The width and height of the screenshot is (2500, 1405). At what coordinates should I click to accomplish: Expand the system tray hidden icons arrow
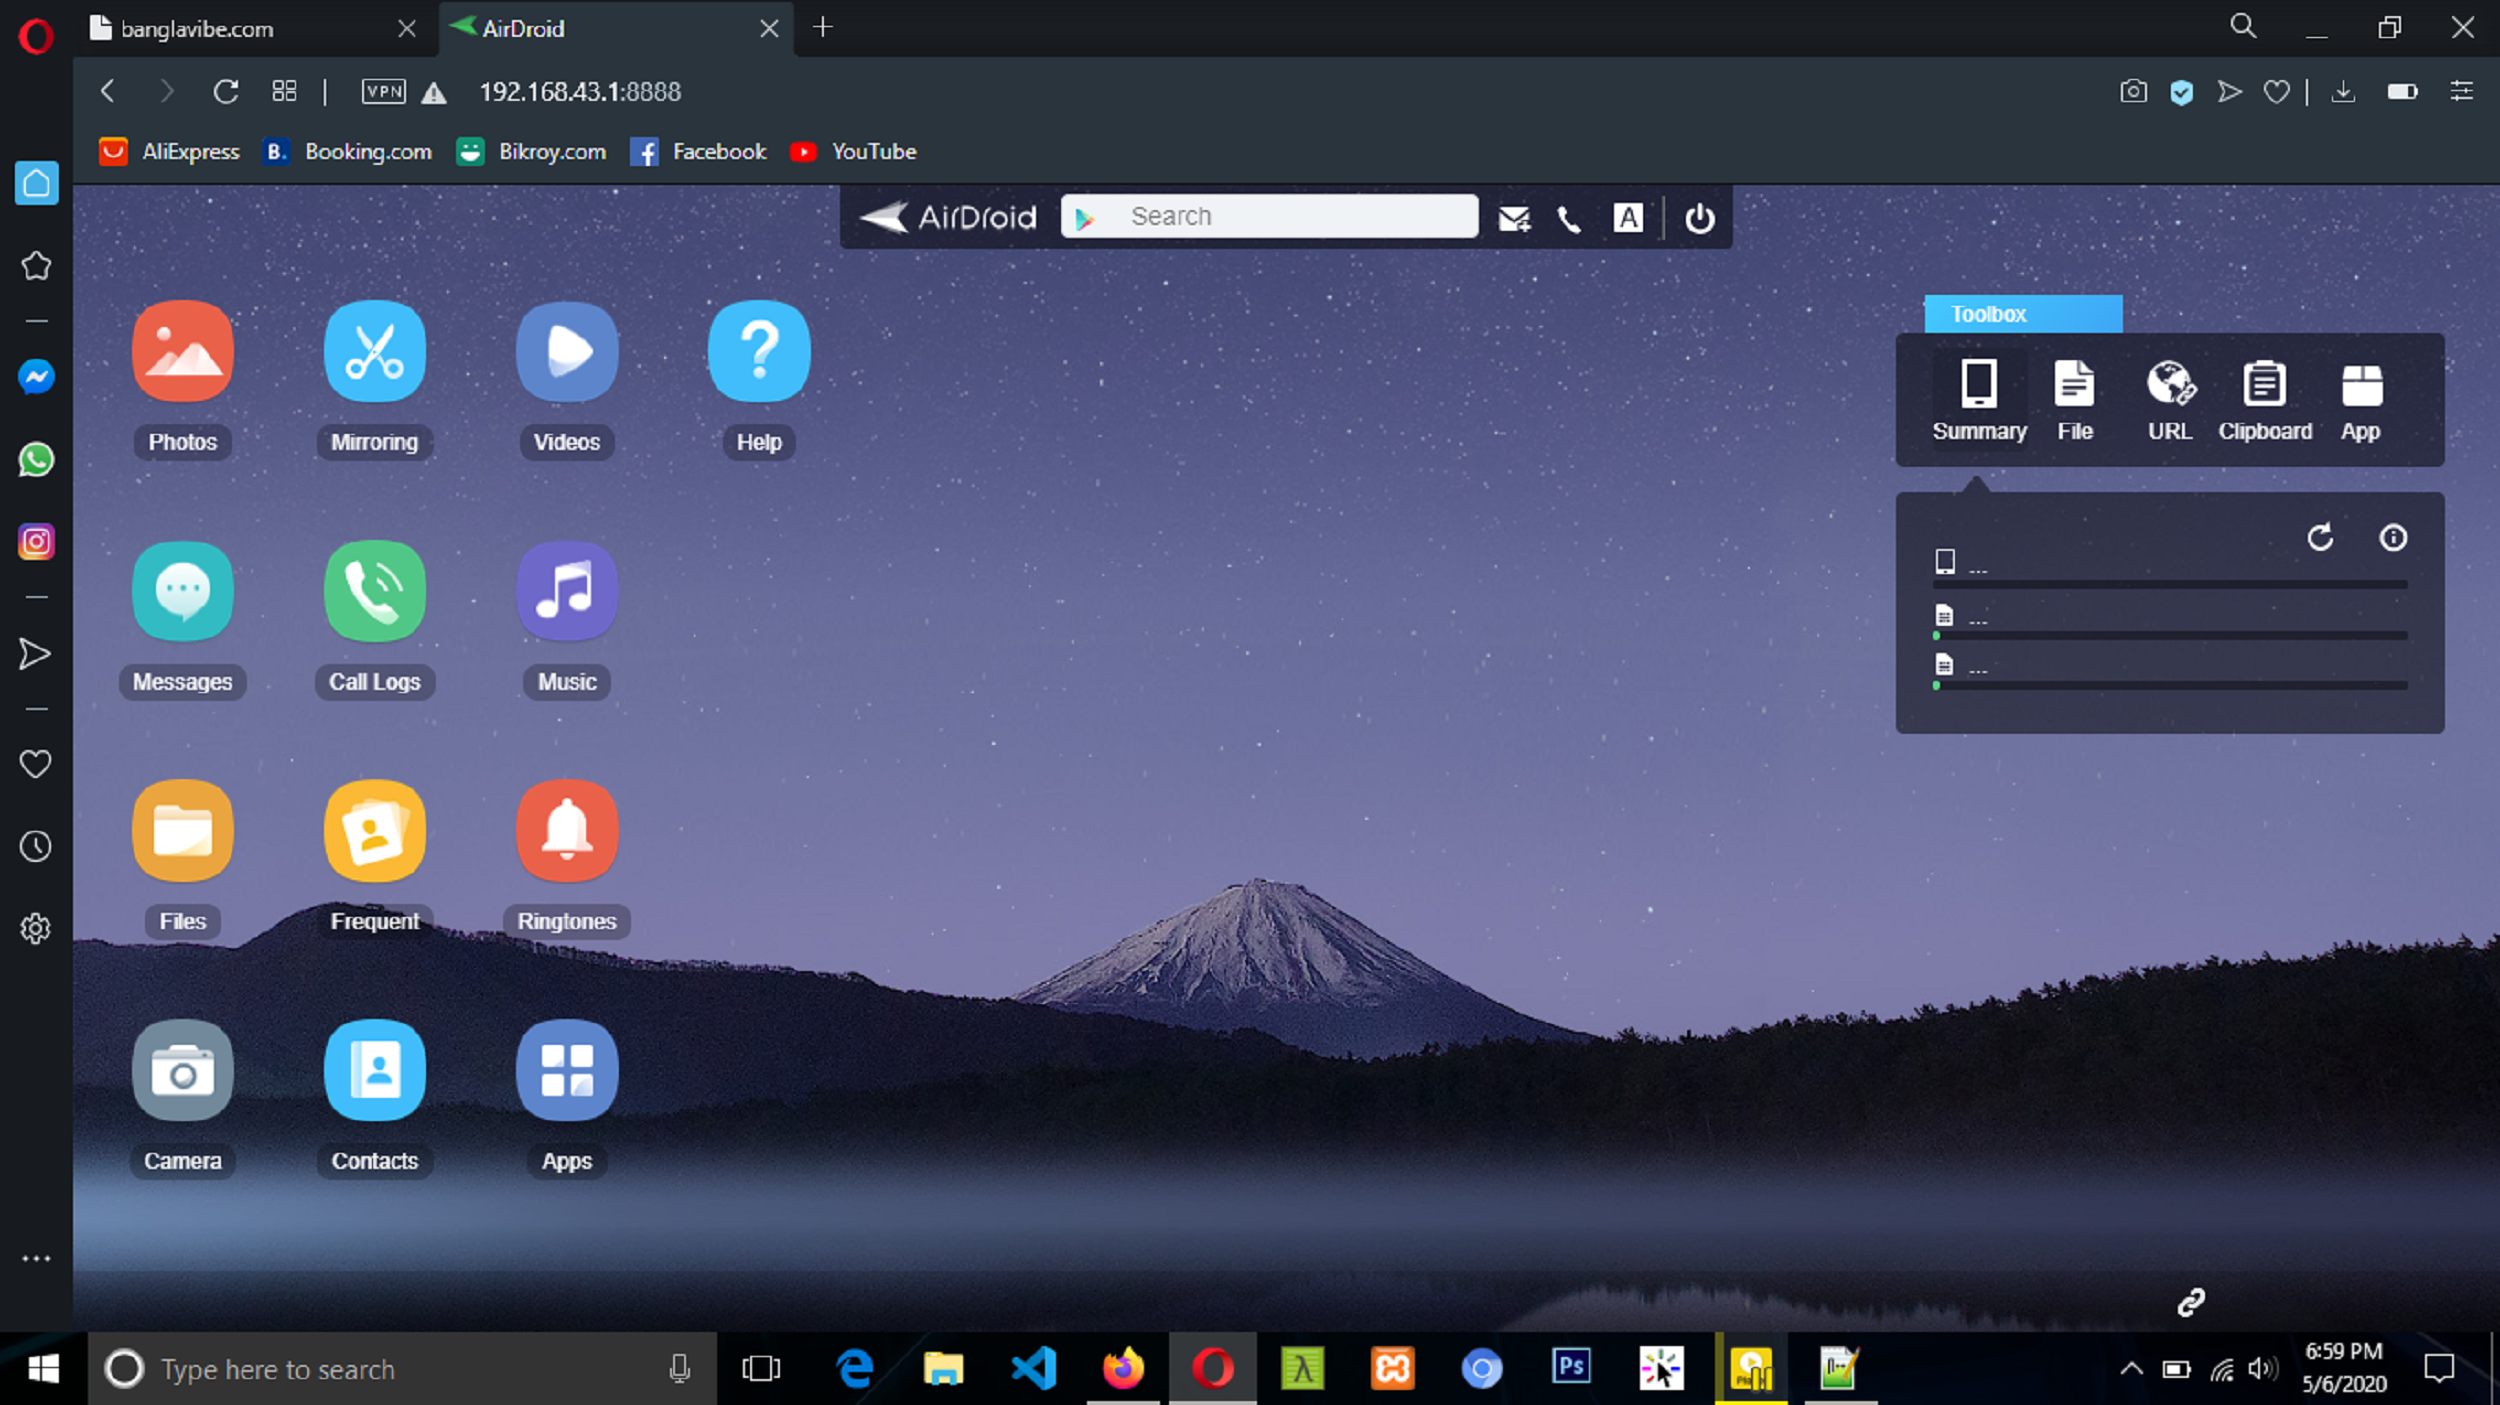click(2131, 1368)
